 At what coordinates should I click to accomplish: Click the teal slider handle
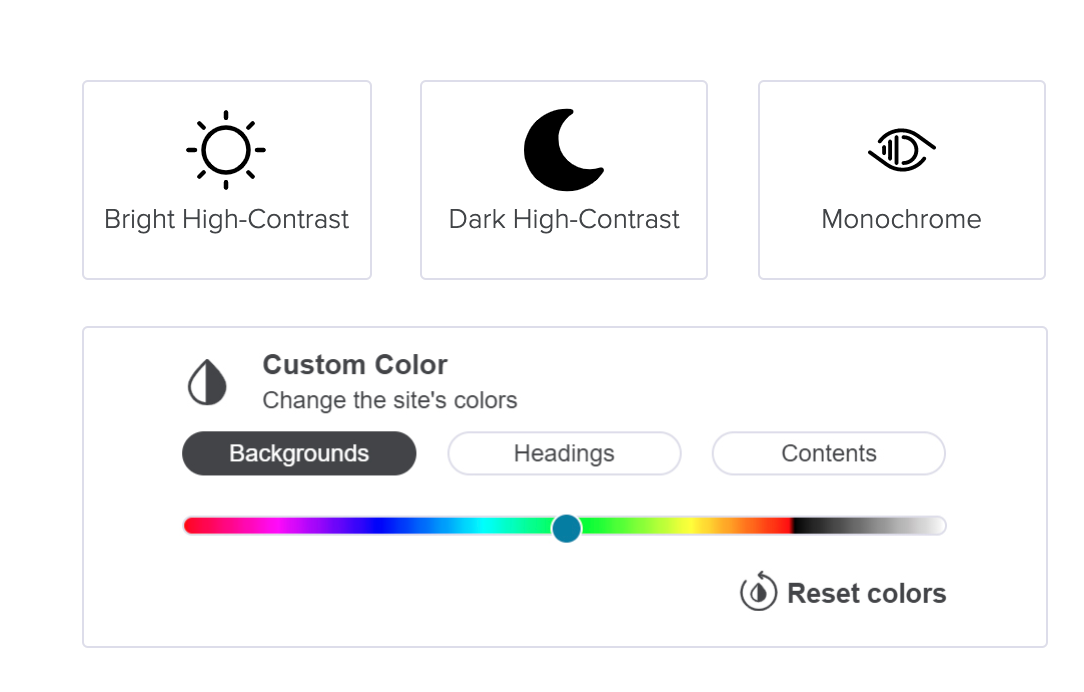click(x=566, y=527)
